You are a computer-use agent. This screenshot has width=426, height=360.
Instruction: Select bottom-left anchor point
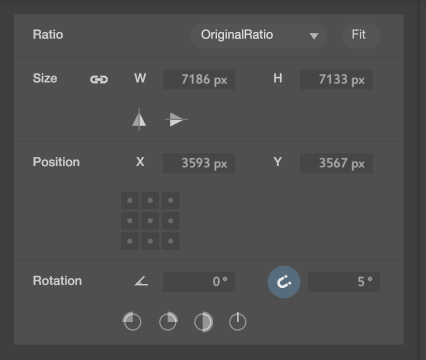(130, 241)
